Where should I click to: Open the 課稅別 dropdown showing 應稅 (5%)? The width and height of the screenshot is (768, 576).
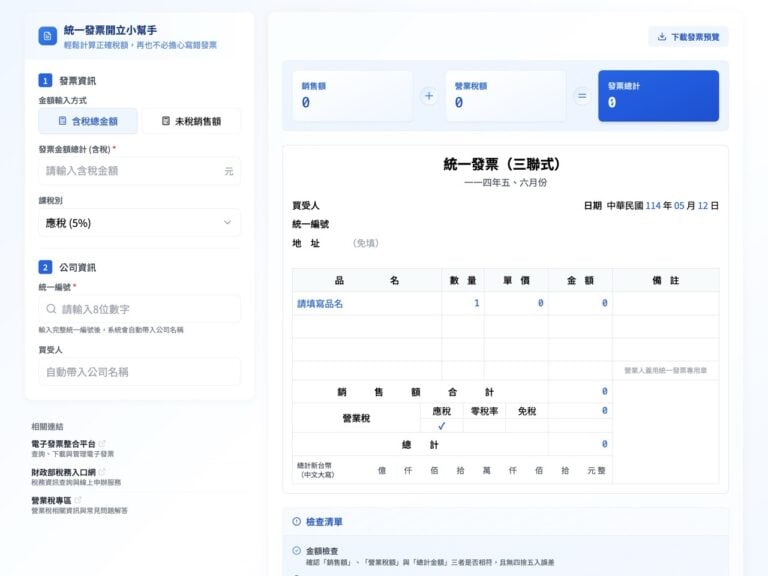139,223
